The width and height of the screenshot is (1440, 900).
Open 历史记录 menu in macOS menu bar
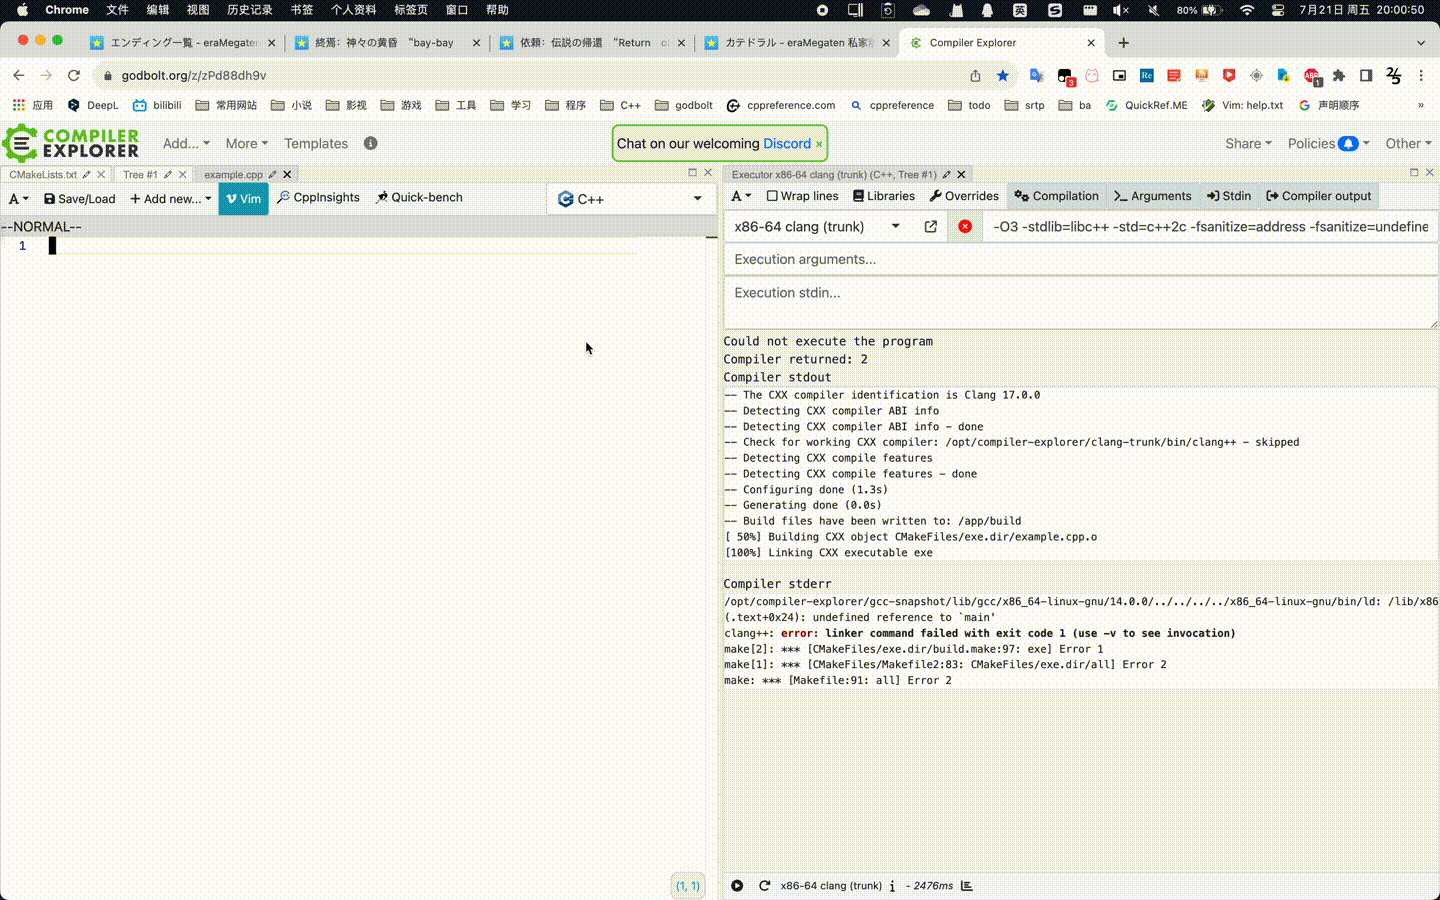(x=249, y=10)
